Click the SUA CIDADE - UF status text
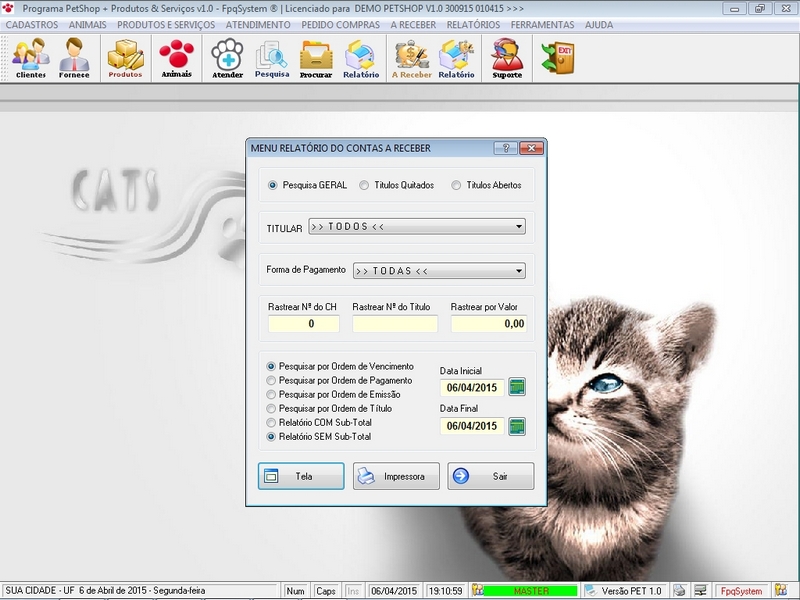Image resolution: width=800 pixels, height=600 pixels. [105, 590]
